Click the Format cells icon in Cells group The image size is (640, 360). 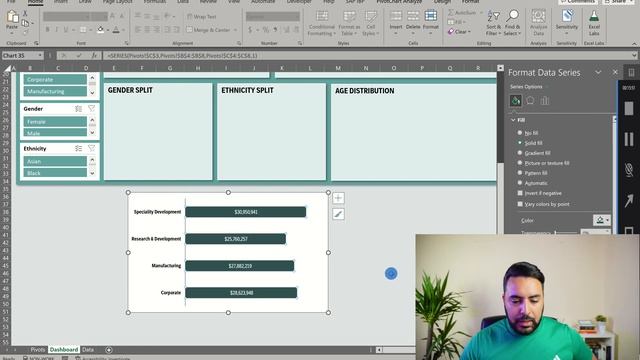tap(430, 16)
